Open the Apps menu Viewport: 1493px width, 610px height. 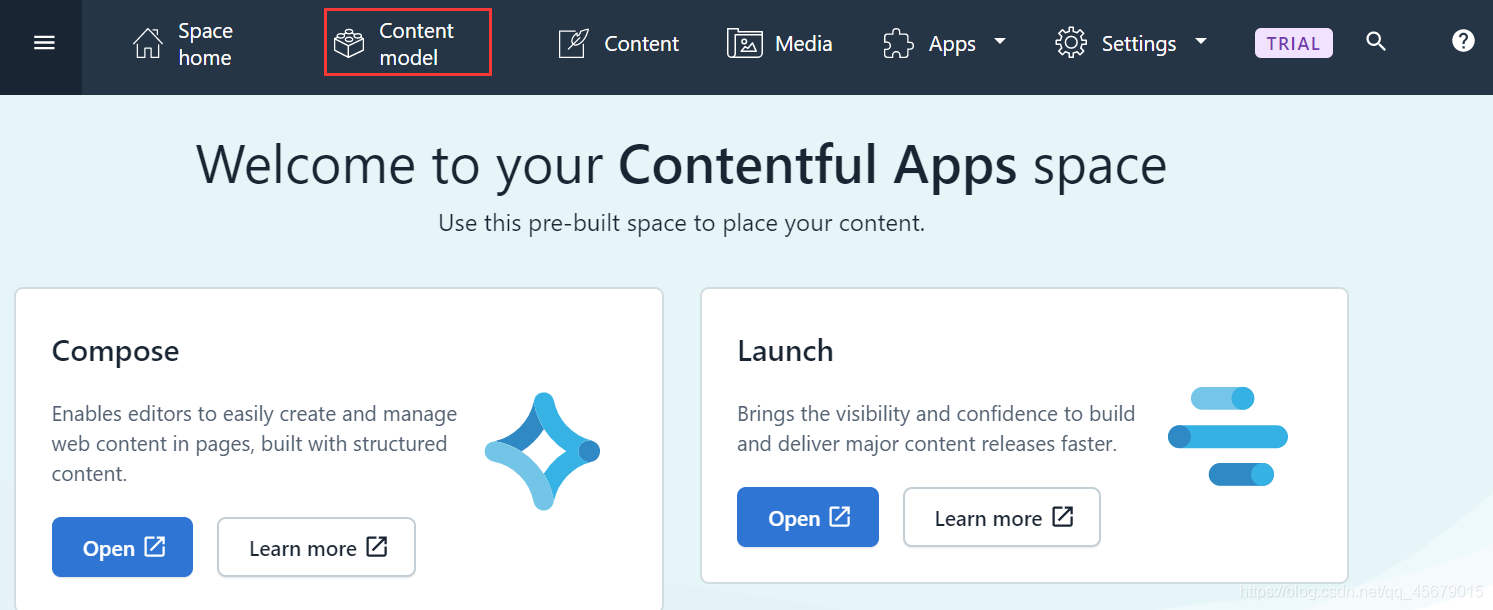pyautogui.click(x=944, y=44)
